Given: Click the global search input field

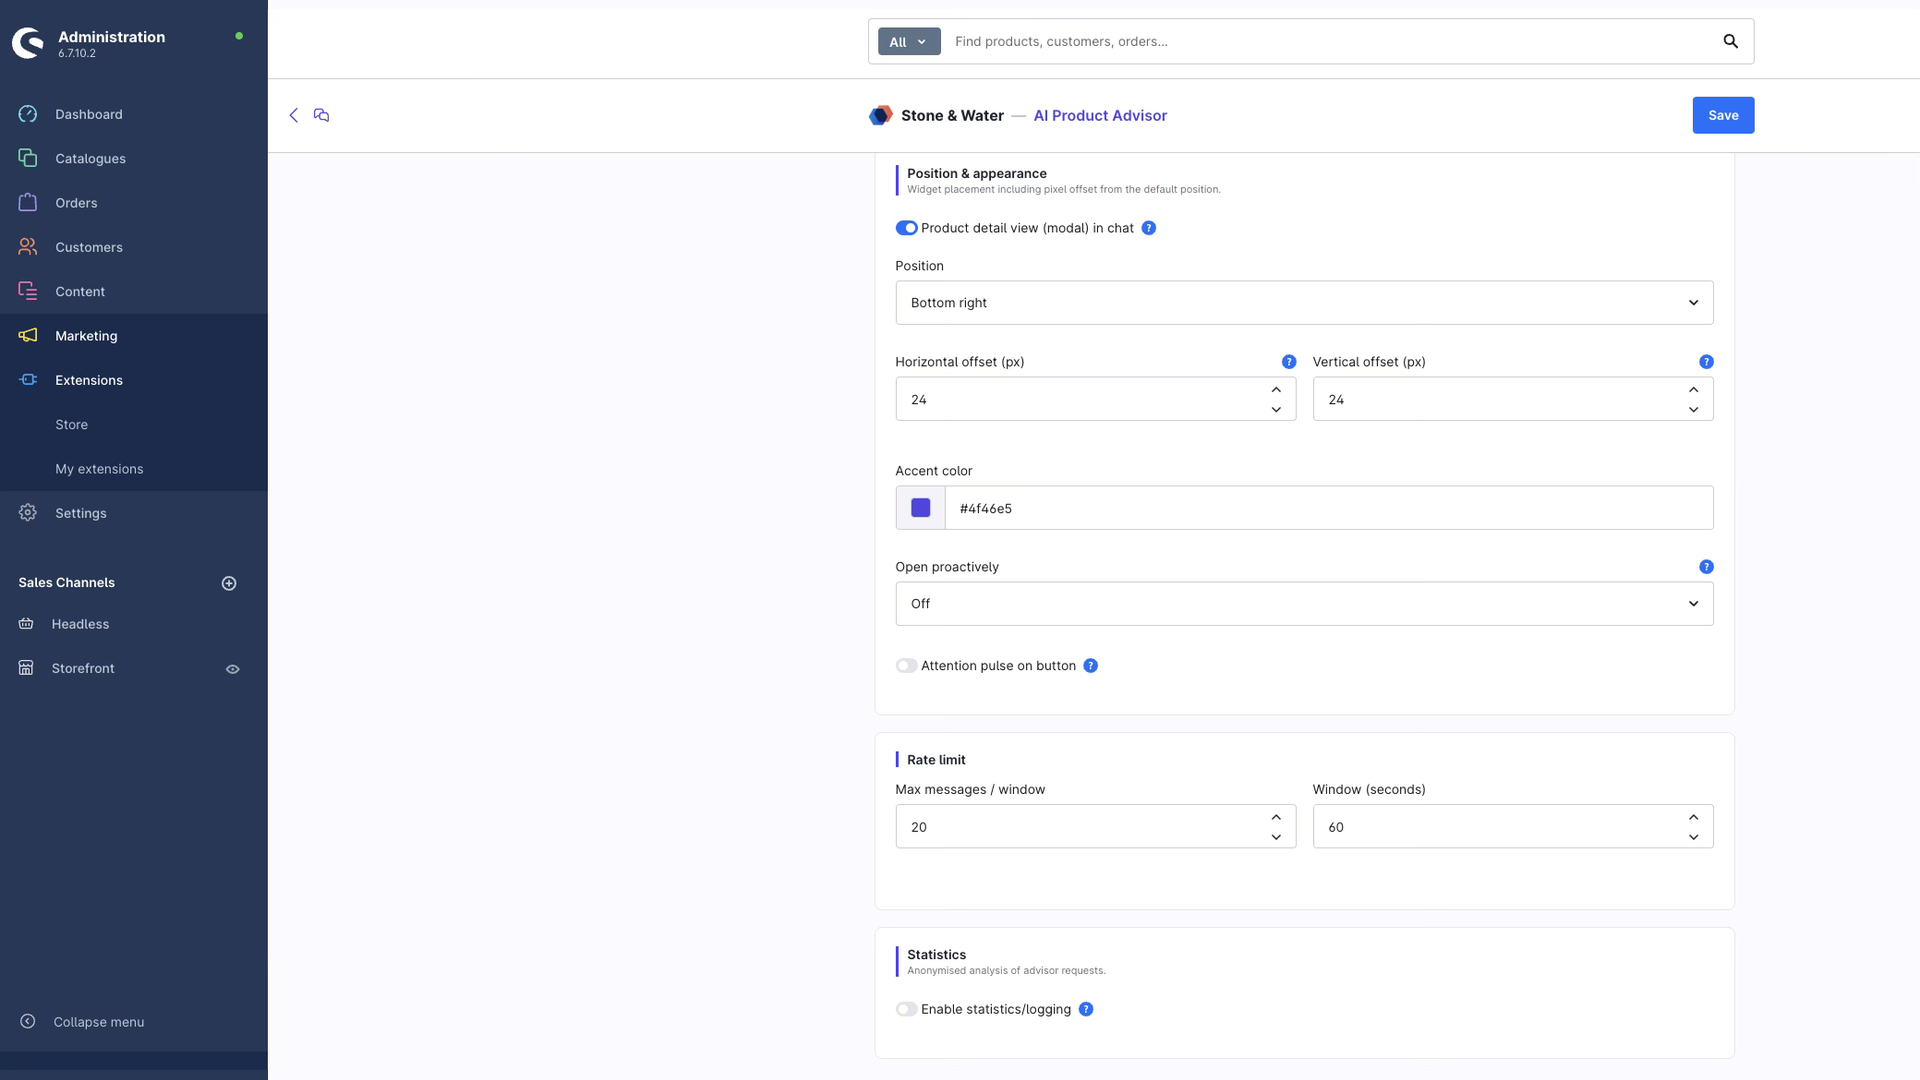Looking at the screenshot, I should coord(1330,41).
